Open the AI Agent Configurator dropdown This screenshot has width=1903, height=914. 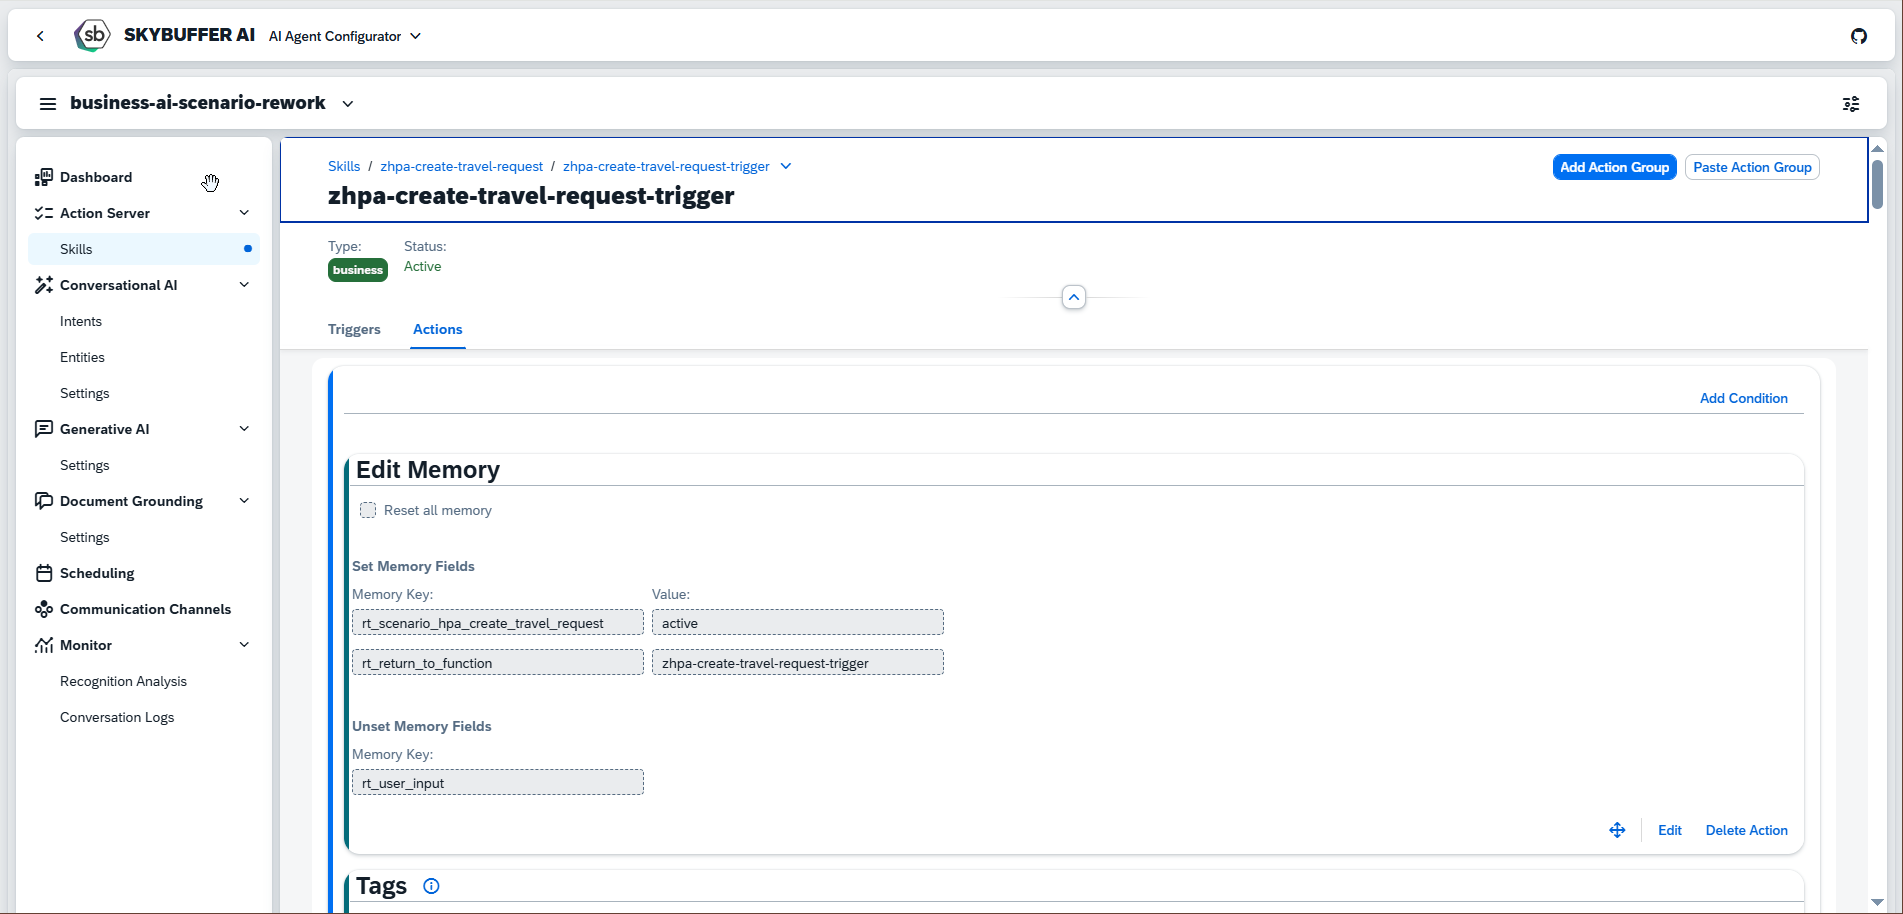(345, 36)
